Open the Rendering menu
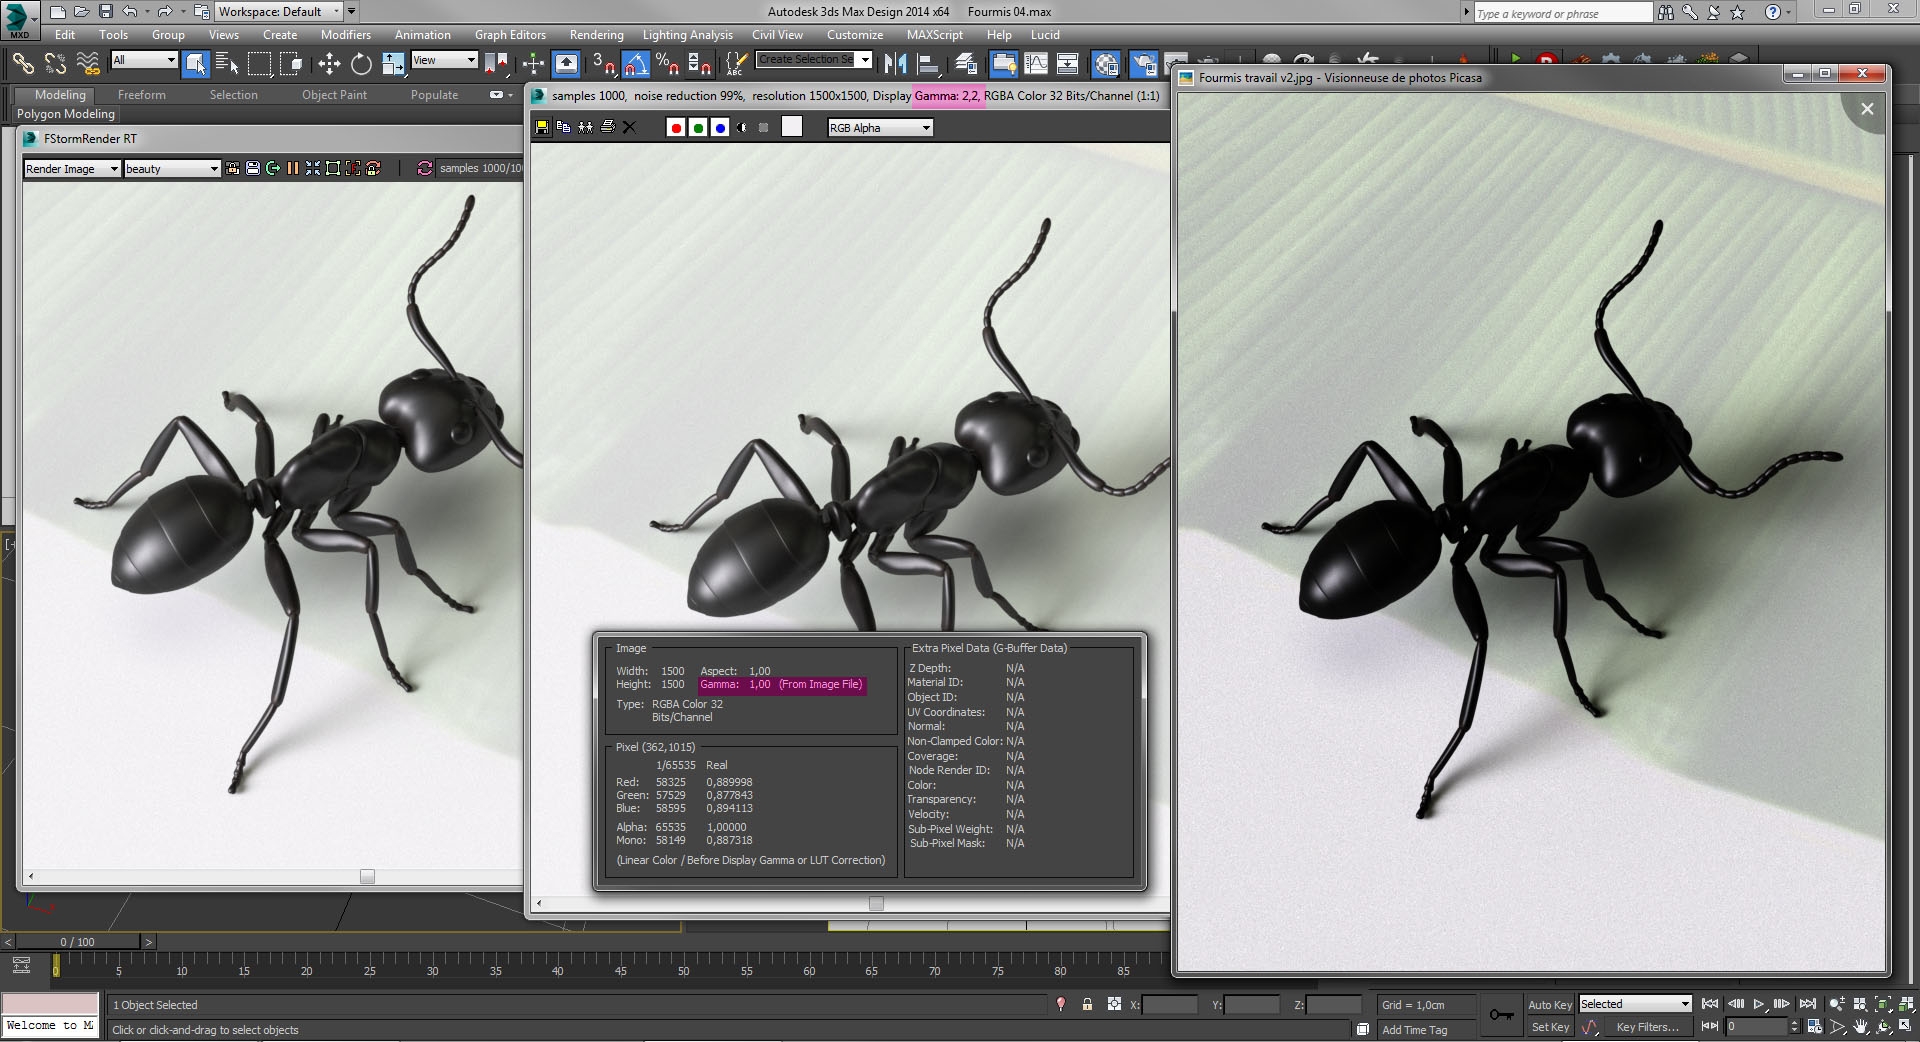 pos(596,34)
